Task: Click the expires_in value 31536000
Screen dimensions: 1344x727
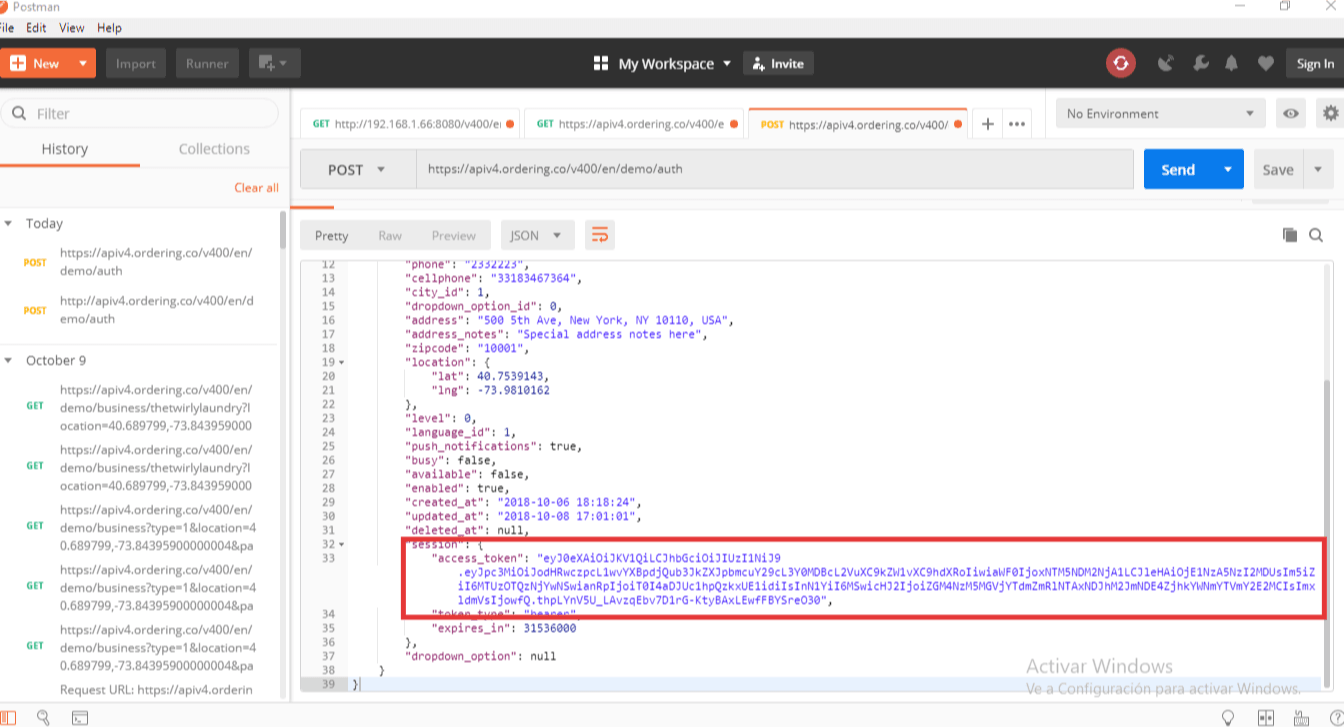Action: click(x=547, y=628)
